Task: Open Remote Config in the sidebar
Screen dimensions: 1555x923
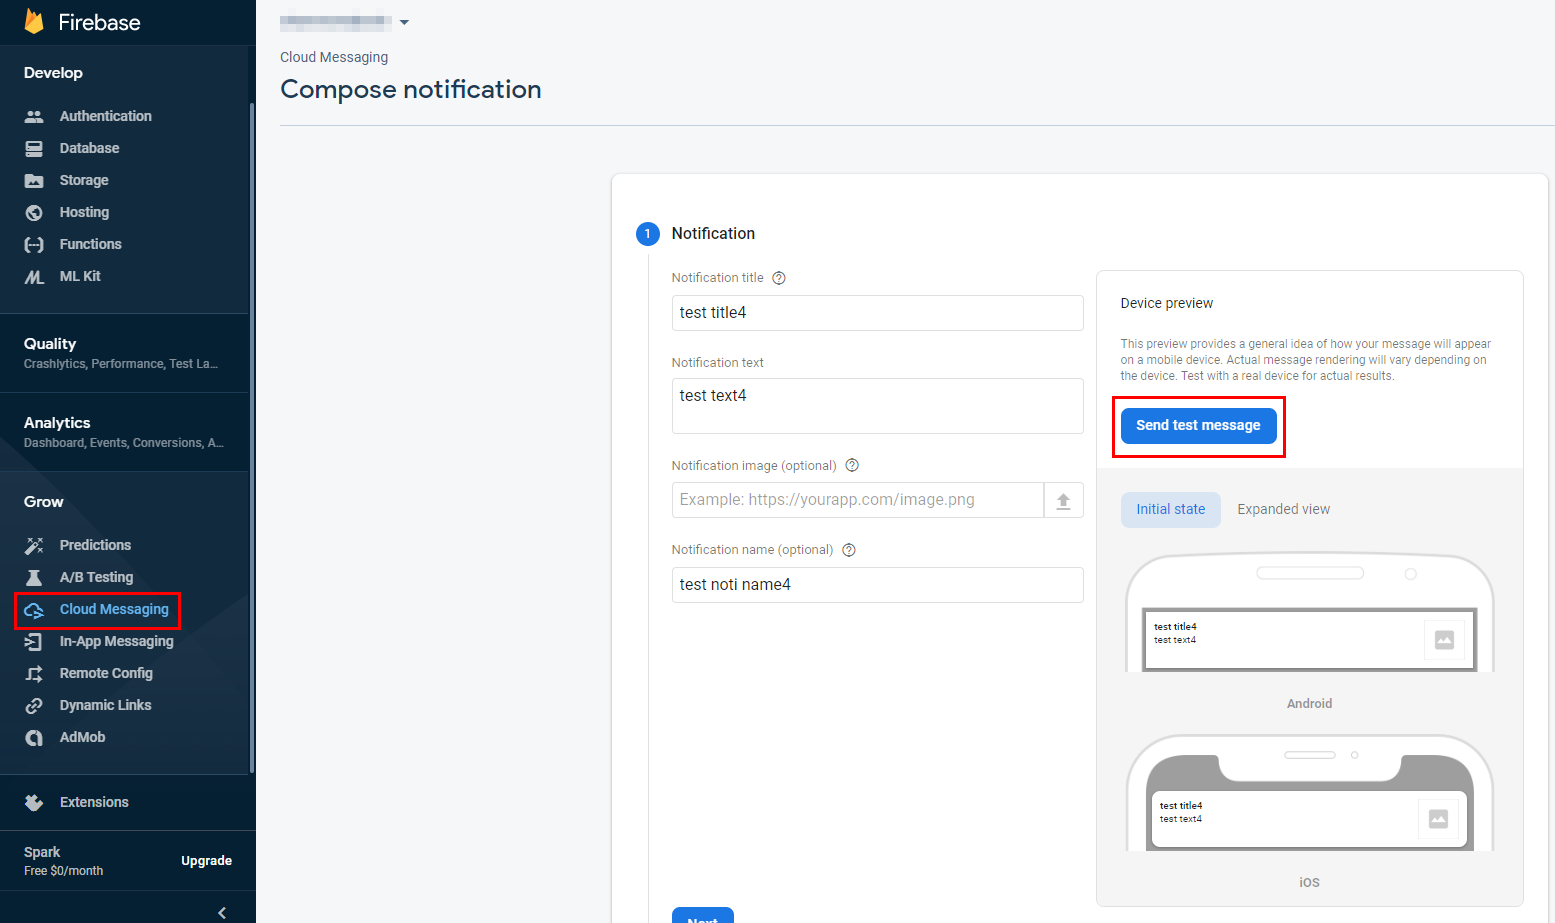Action: 106,673
